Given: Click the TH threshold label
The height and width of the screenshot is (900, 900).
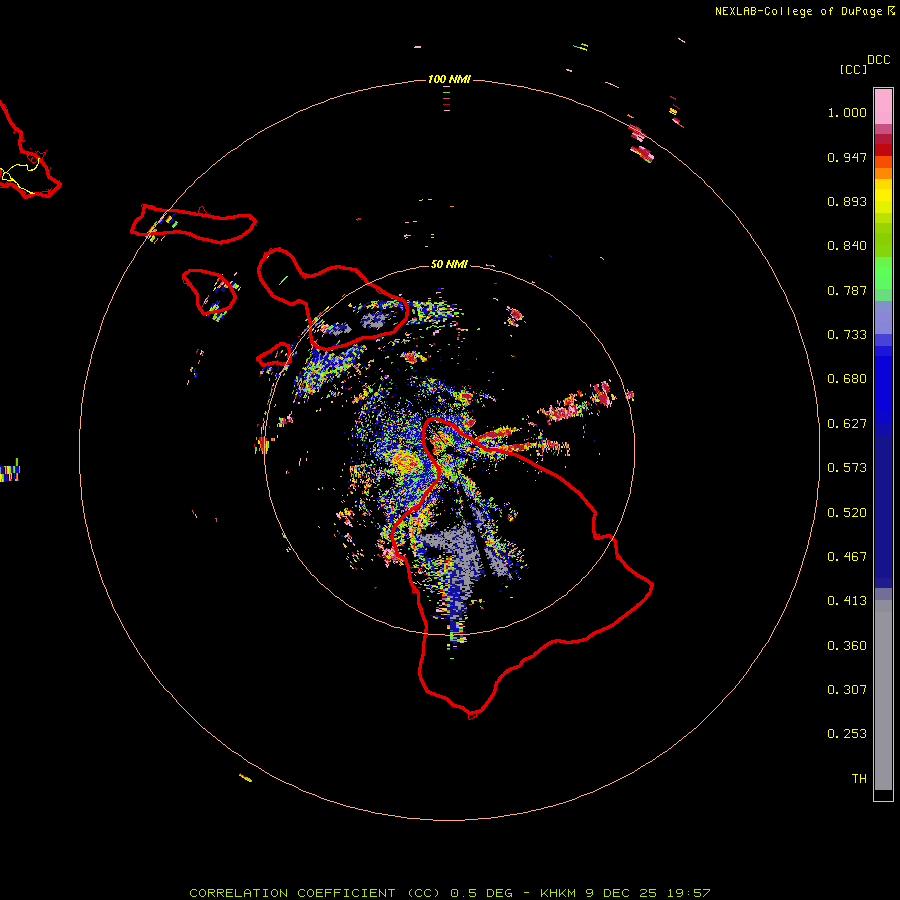Looking at the screenshot, I should (x=859, y=779).
